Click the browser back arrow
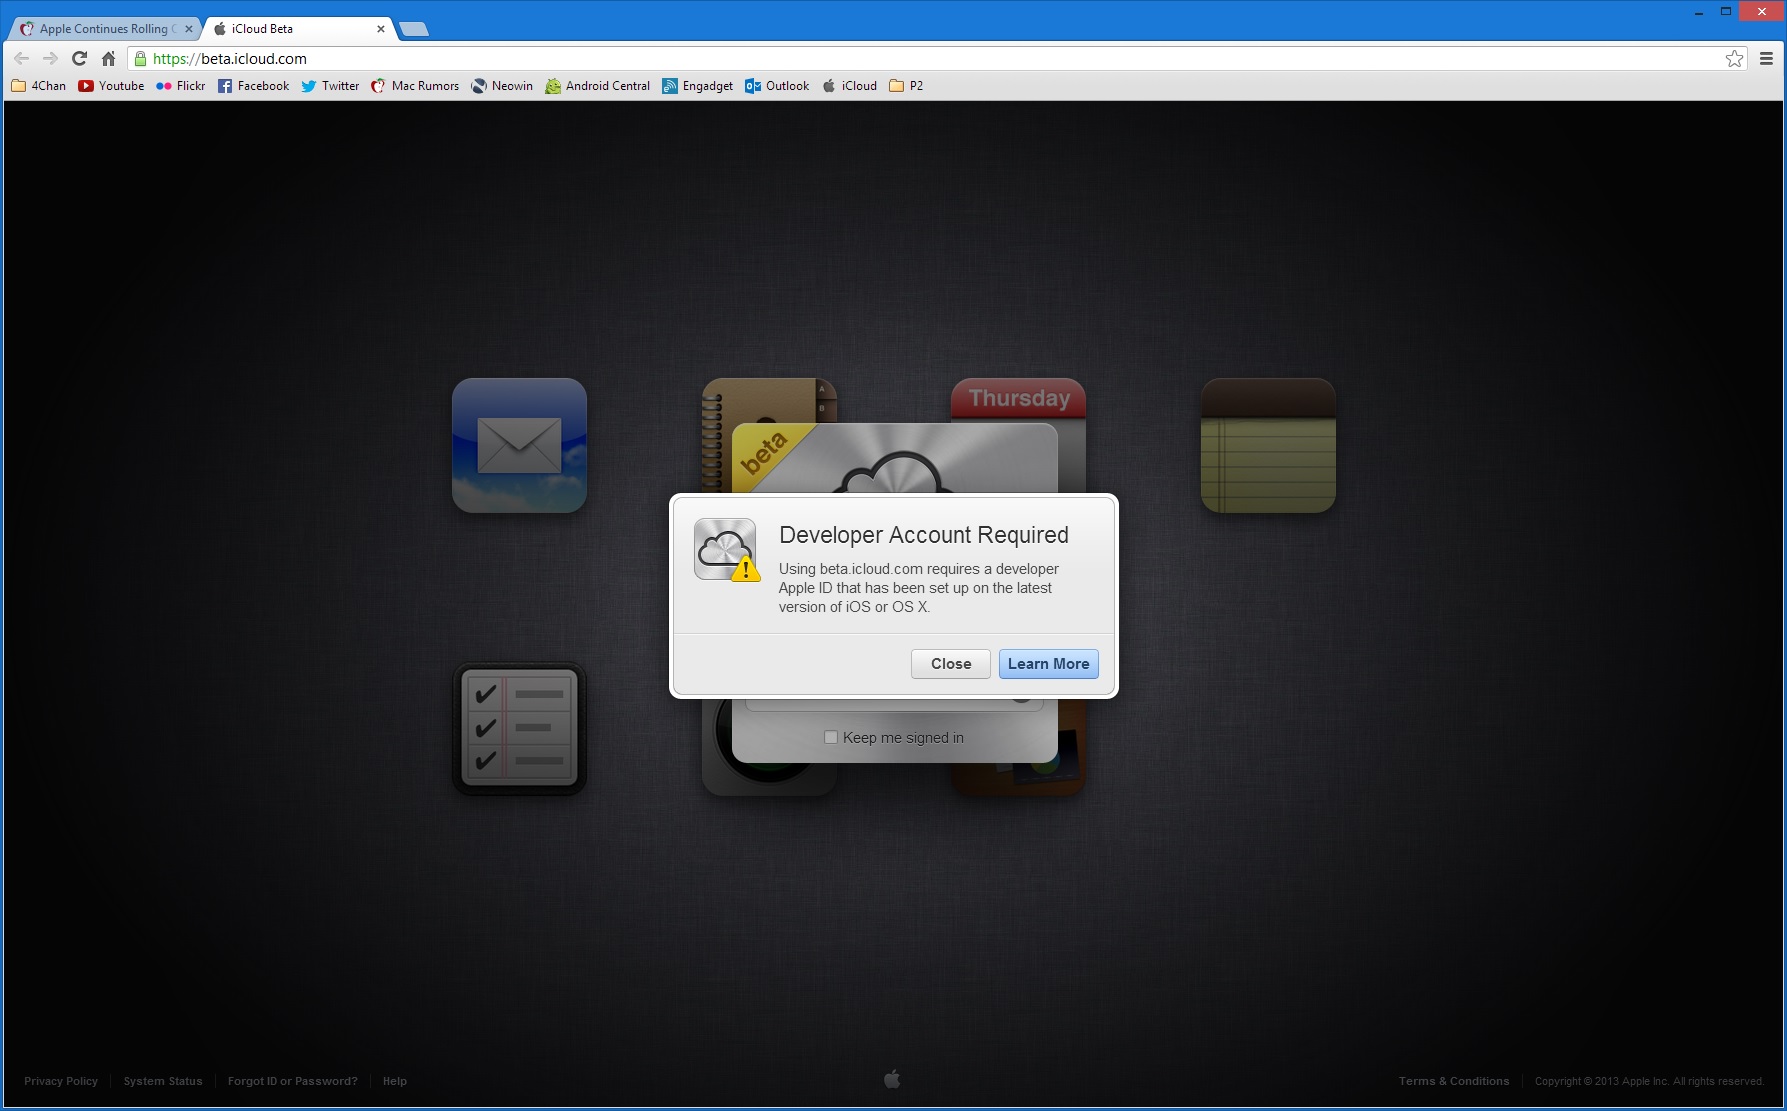 click(x=22, y=59)
